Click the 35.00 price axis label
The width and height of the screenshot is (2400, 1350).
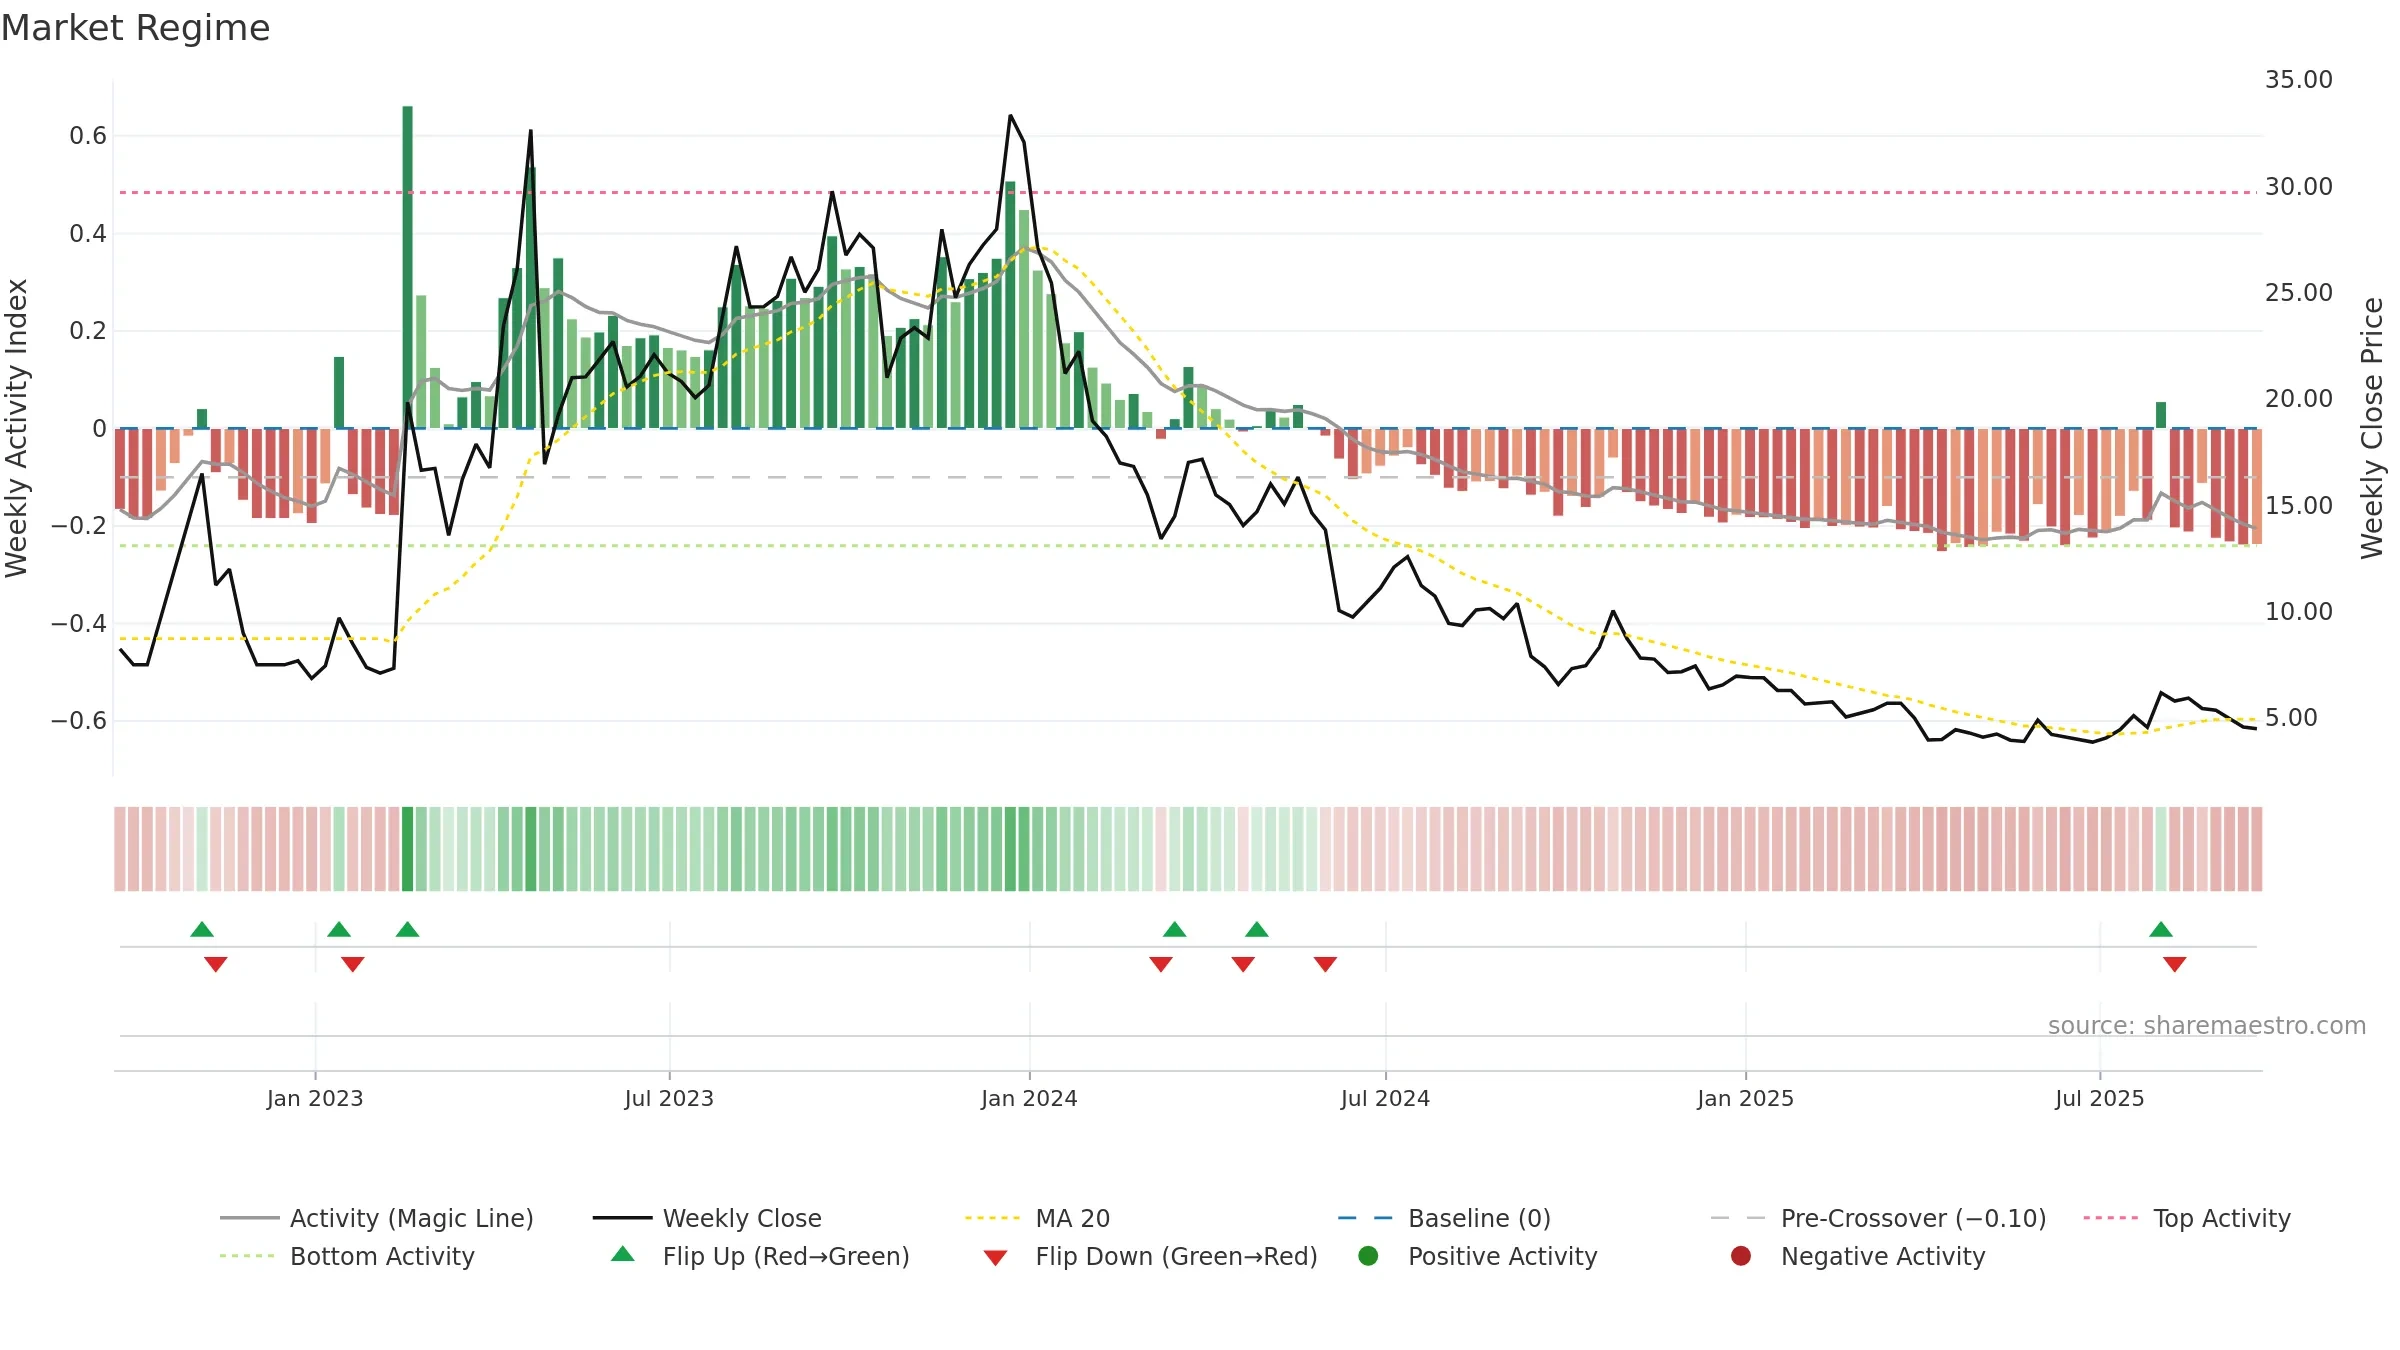2299,80
